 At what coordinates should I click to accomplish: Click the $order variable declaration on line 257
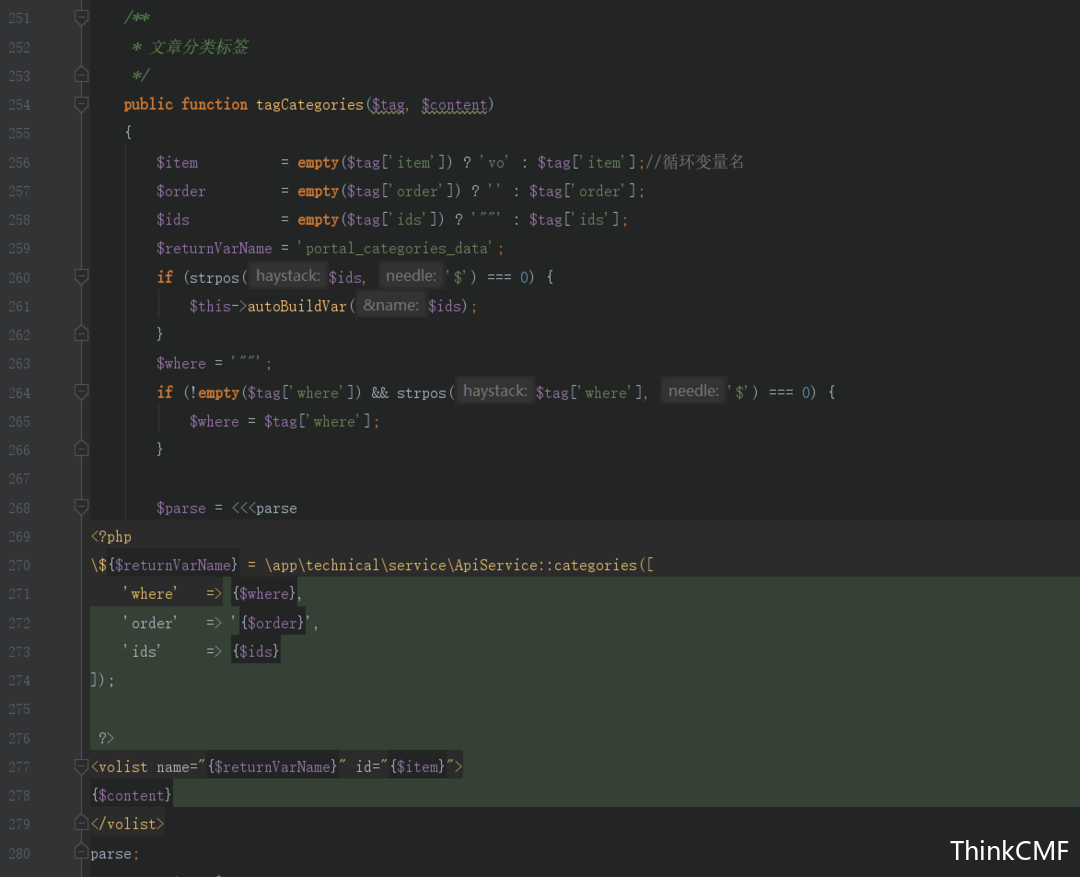click(181, 192)
